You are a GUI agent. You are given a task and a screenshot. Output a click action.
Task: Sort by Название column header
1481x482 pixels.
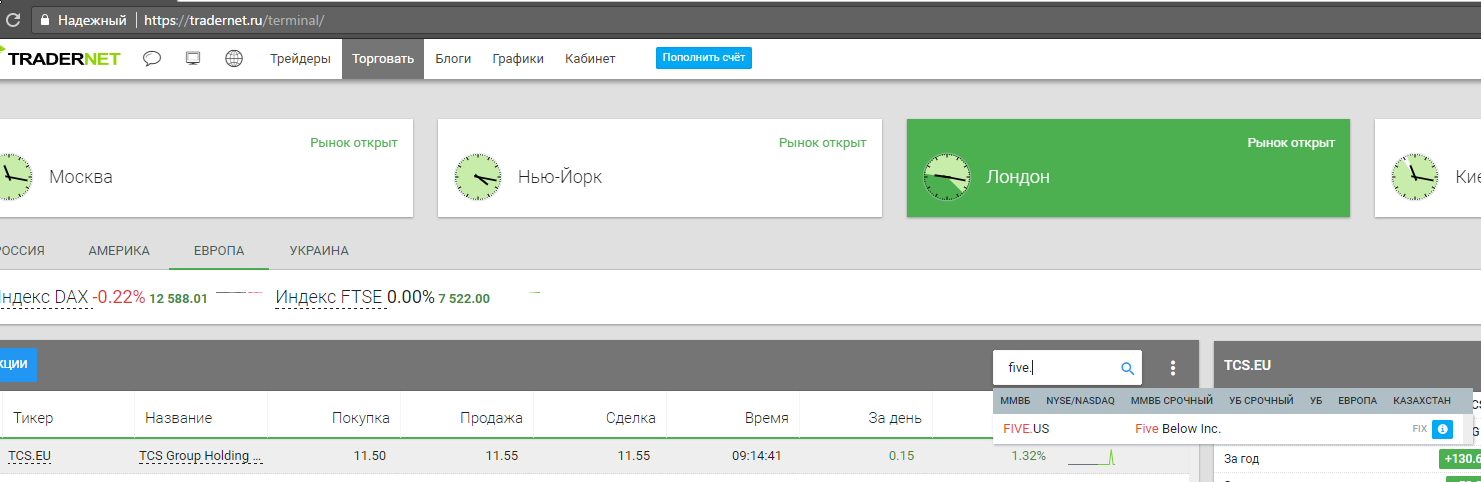click(178, 418)
